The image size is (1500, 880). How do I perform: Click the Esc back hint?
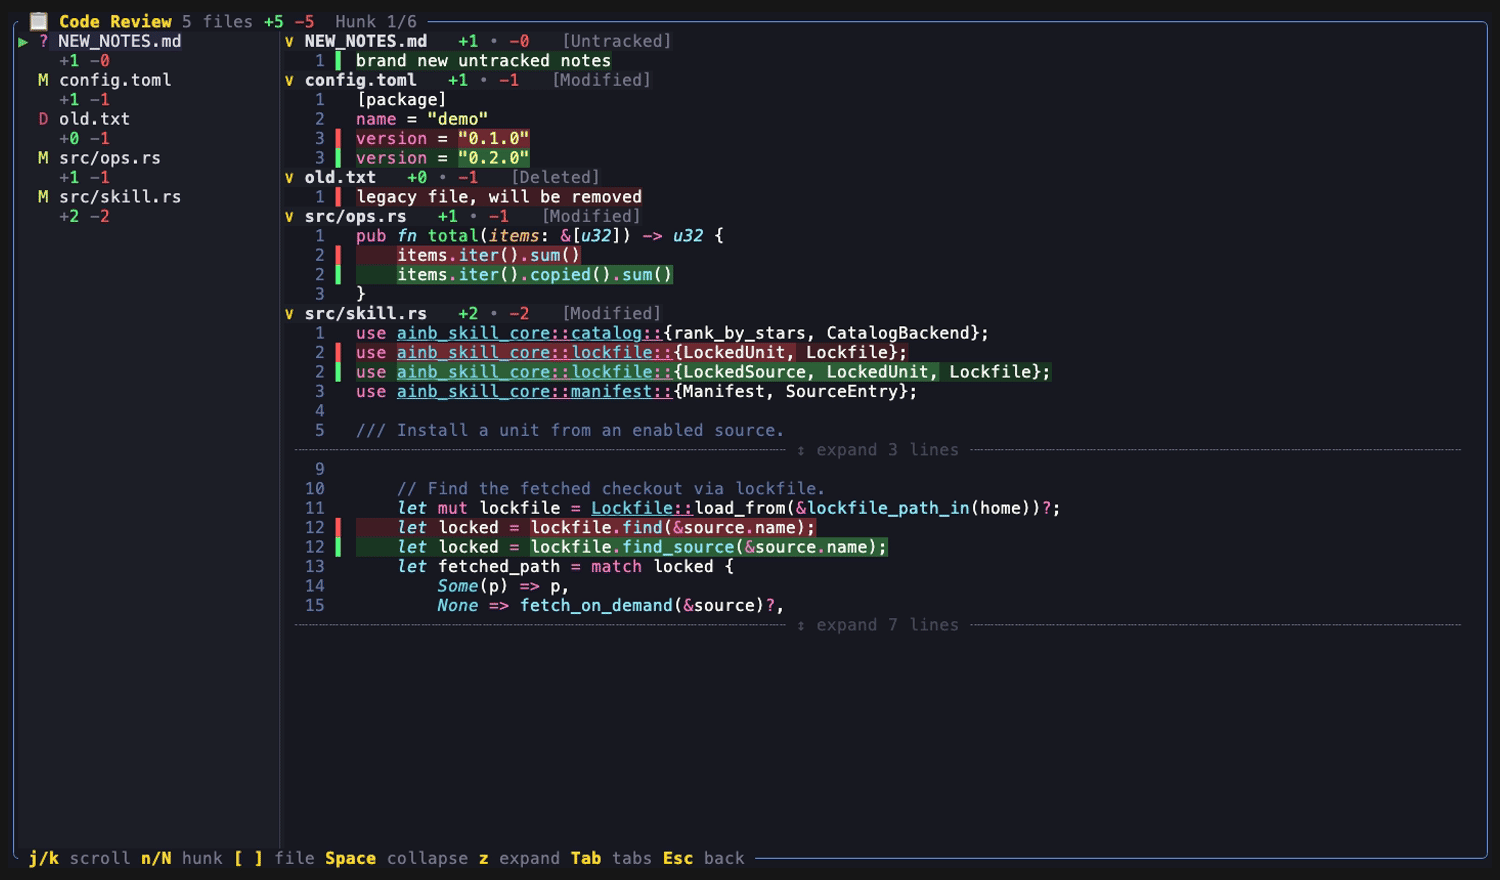(704, 858)
